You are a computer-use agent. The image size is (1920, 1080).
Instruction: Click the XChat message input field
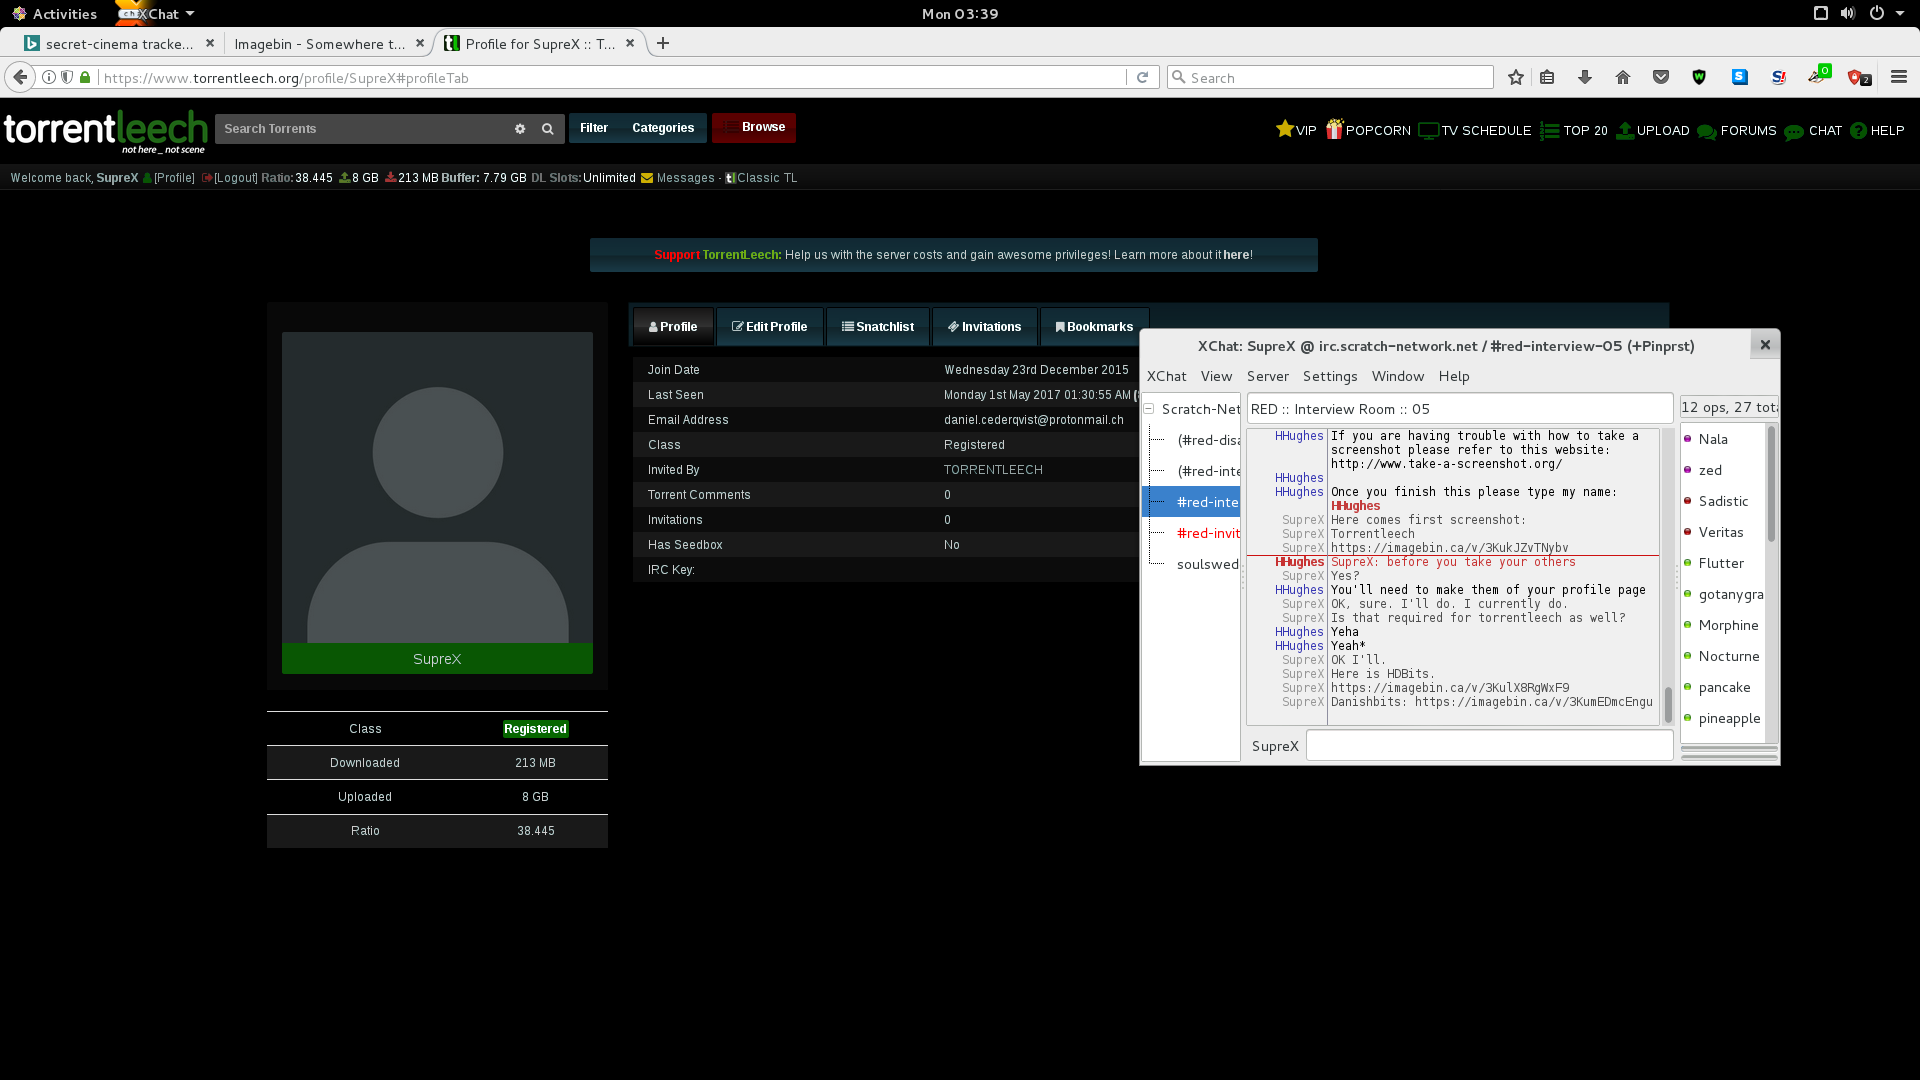pos(1489,745)
